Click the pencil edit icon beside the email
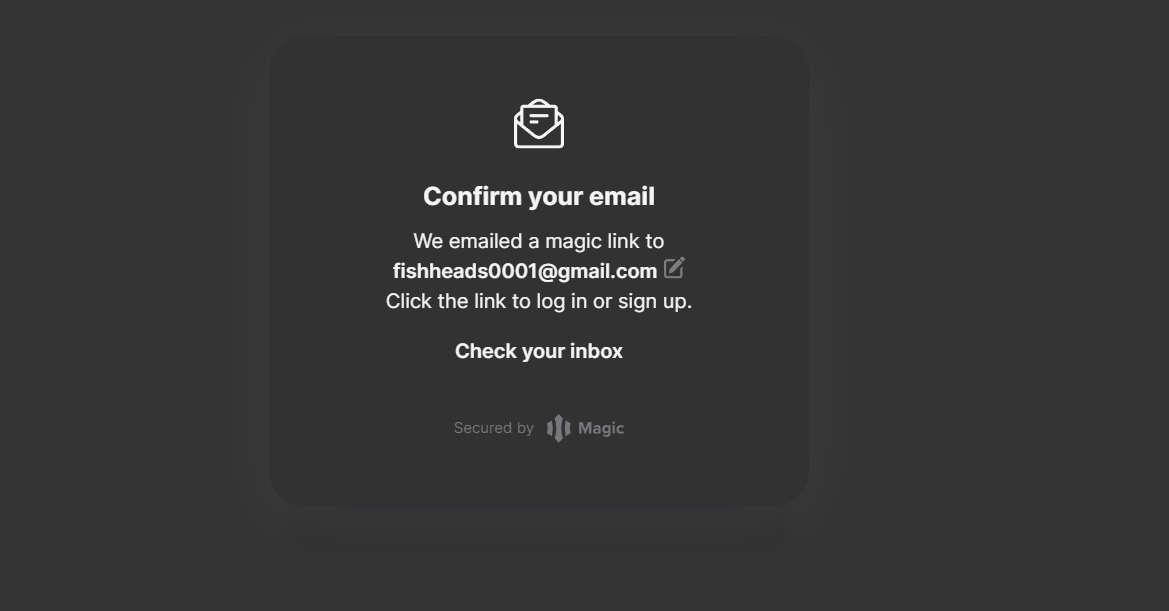The height and width of the screenshot is (611, 1169). point(674,267)
